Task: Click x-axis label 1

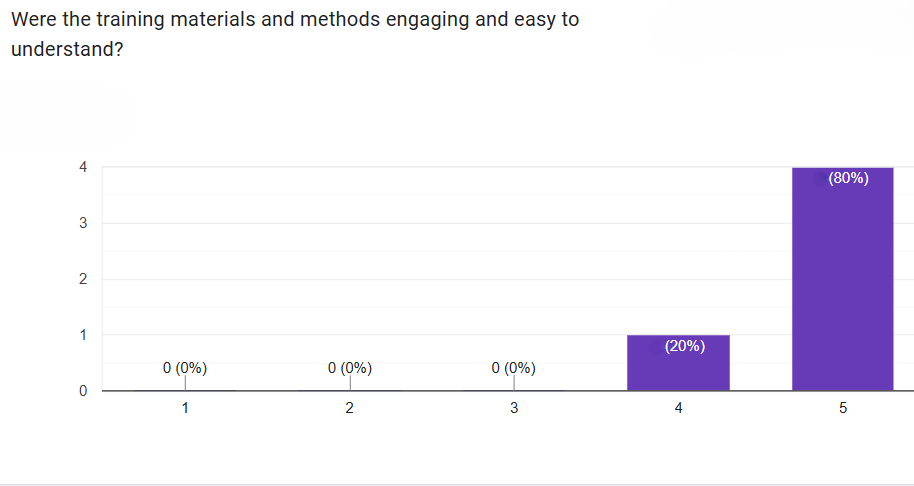Action: click(x=185, y=408)
